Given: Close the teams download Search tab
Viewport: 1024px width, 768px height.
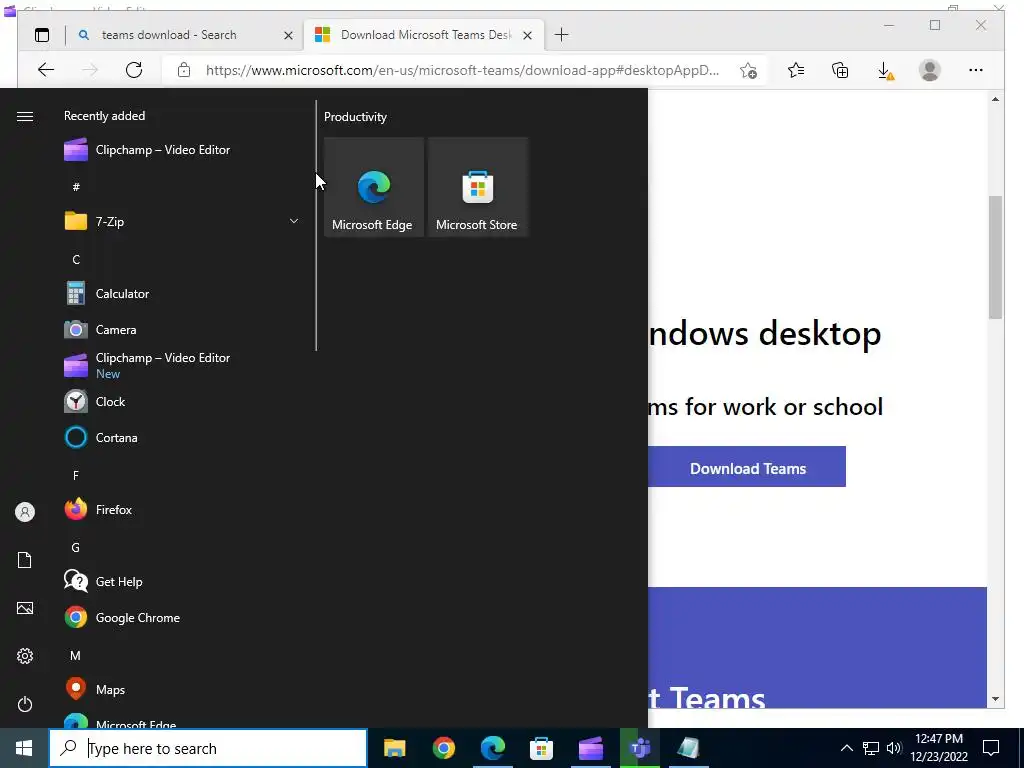Looking at the screenshot, I should click(x=288, y=35).
